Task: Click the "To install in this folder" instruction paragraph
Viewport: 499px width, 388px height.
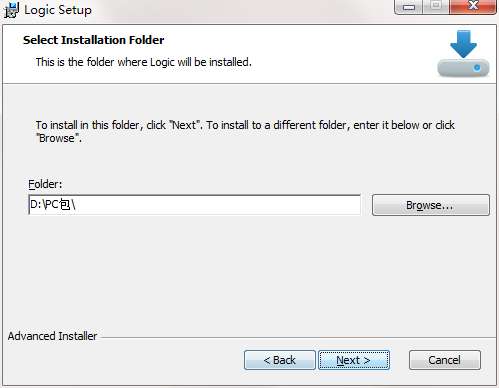Action: point(245,131)
